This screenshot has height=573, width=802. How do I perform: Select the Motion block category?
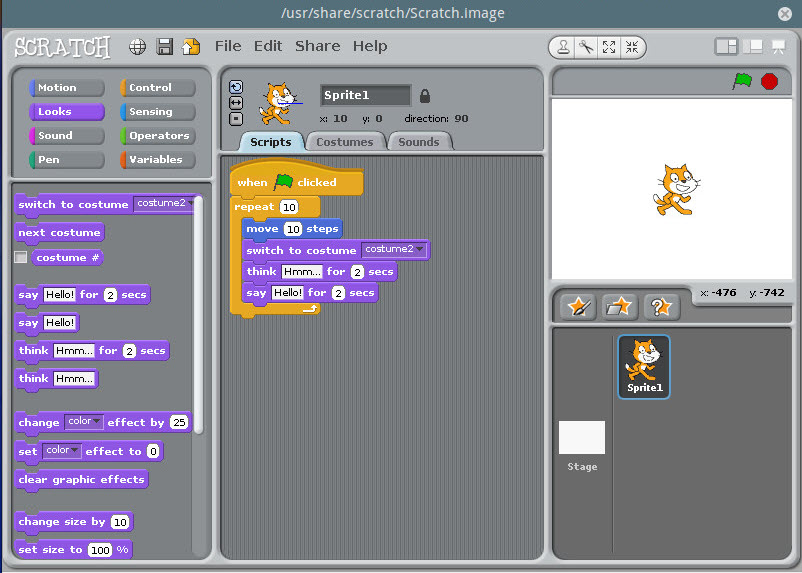pyautogui.click(x=67, y=87)
